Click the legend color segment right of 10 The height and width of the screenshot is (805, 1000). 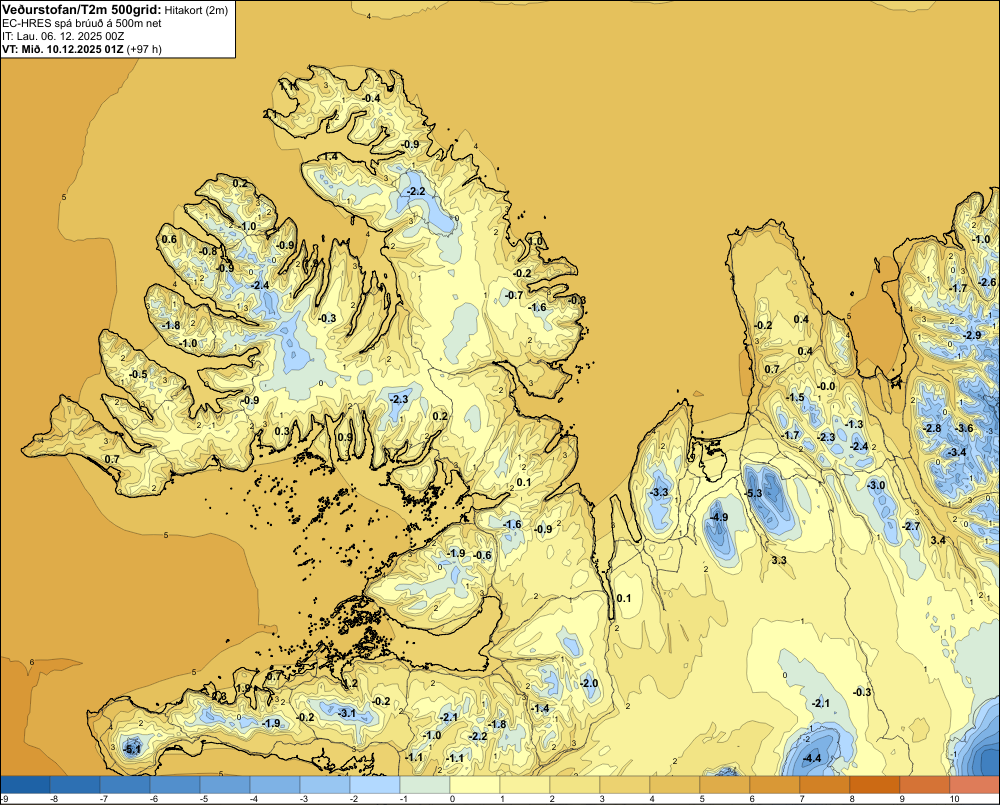coord(974,784)
